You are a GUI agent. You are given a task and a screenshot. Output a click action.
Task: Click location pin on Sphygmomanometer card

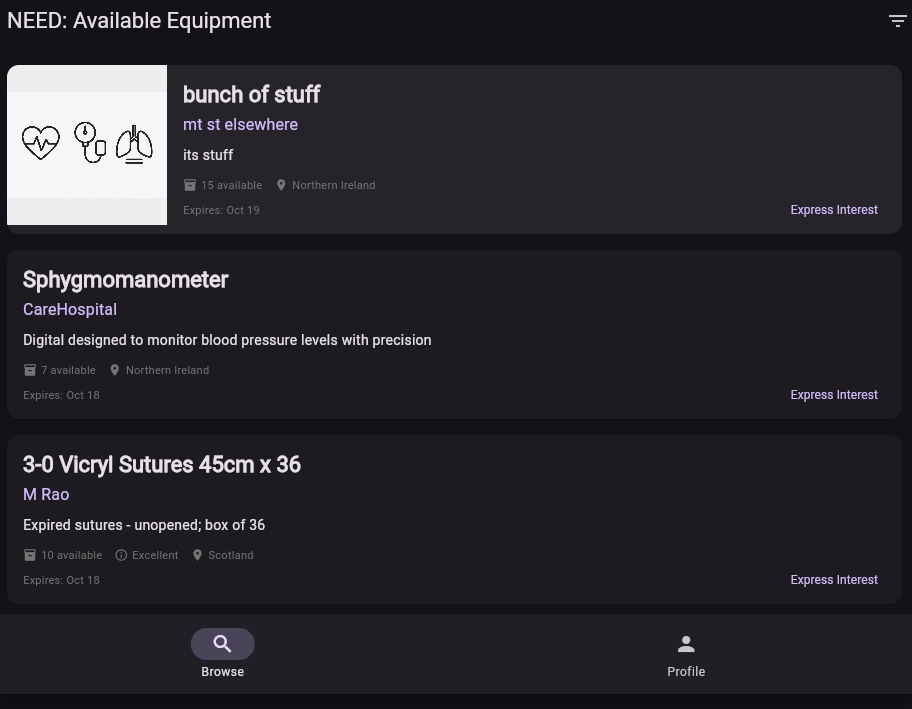115,370
